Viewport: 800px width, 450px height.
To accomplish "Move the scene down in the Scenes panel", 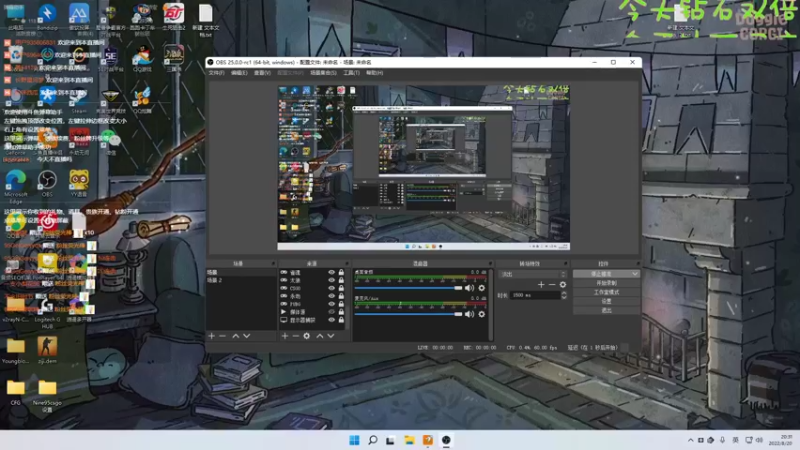I will pos(246,336).
